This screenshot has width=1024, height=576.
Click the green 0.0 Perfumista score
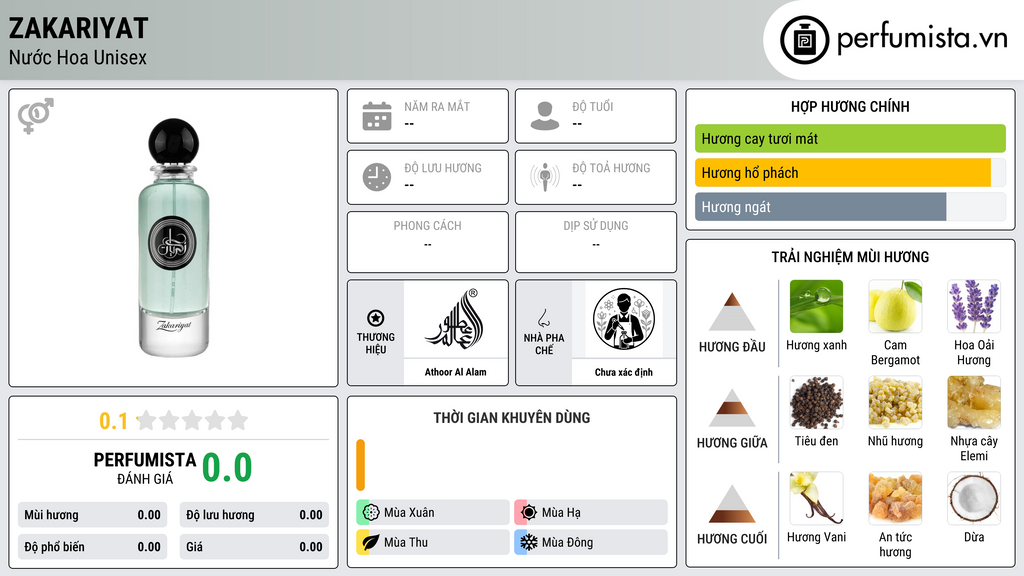[227, 468]
